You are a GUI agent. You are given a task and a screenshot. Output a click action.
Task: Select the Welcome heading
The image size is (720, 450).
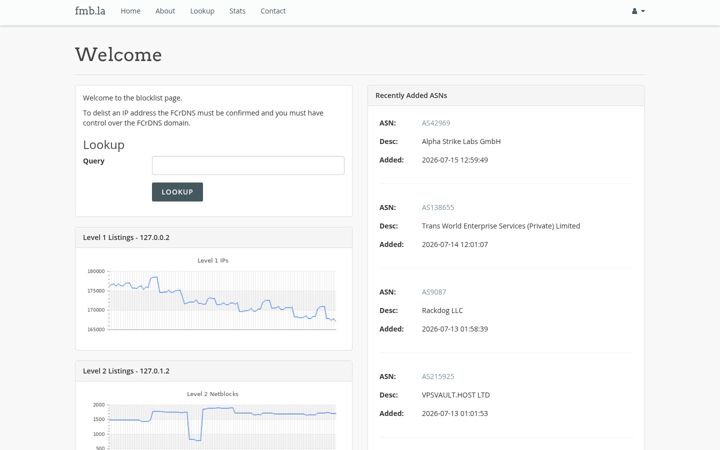click(118, 55)
